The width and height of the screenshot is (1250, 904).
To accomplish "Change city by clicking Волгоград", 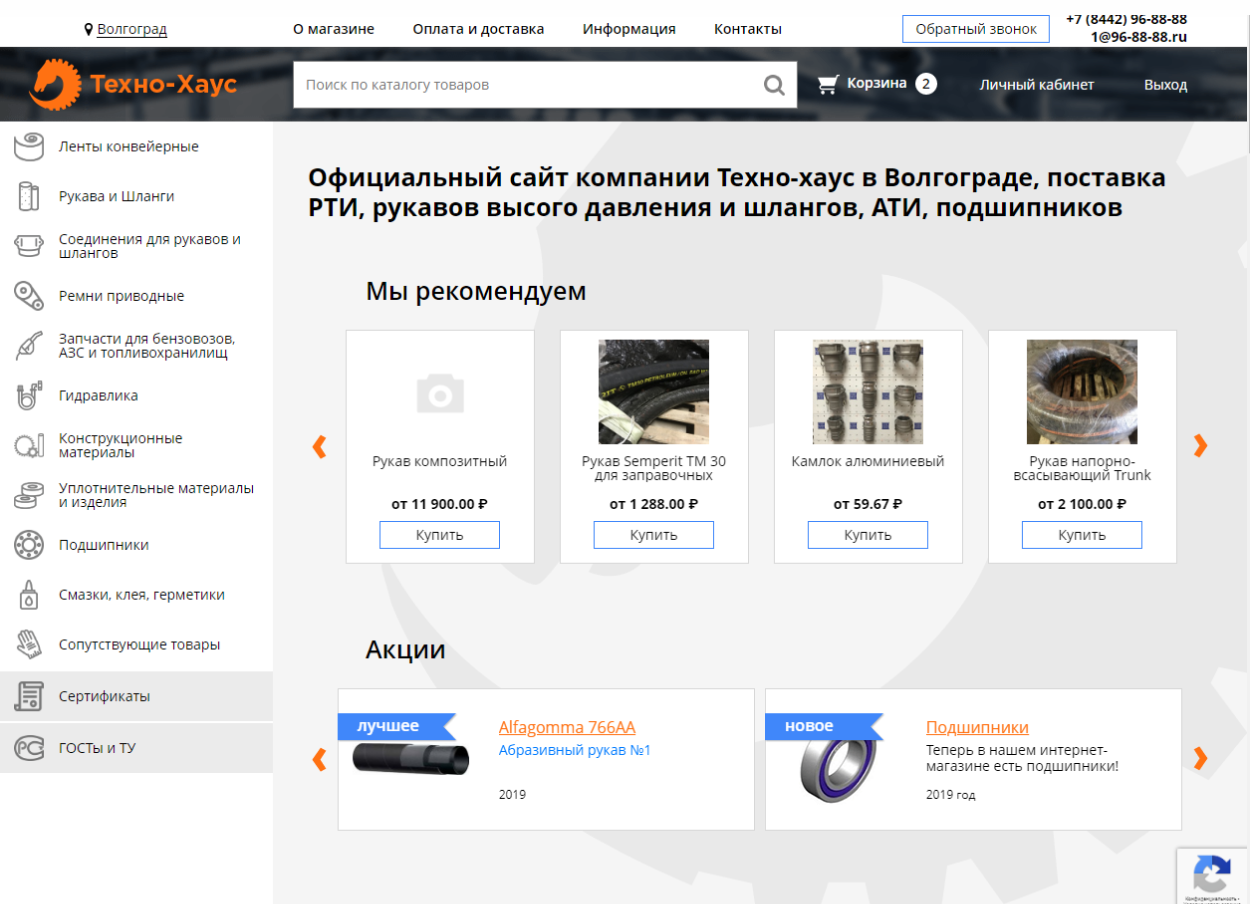I will point(132,29).
